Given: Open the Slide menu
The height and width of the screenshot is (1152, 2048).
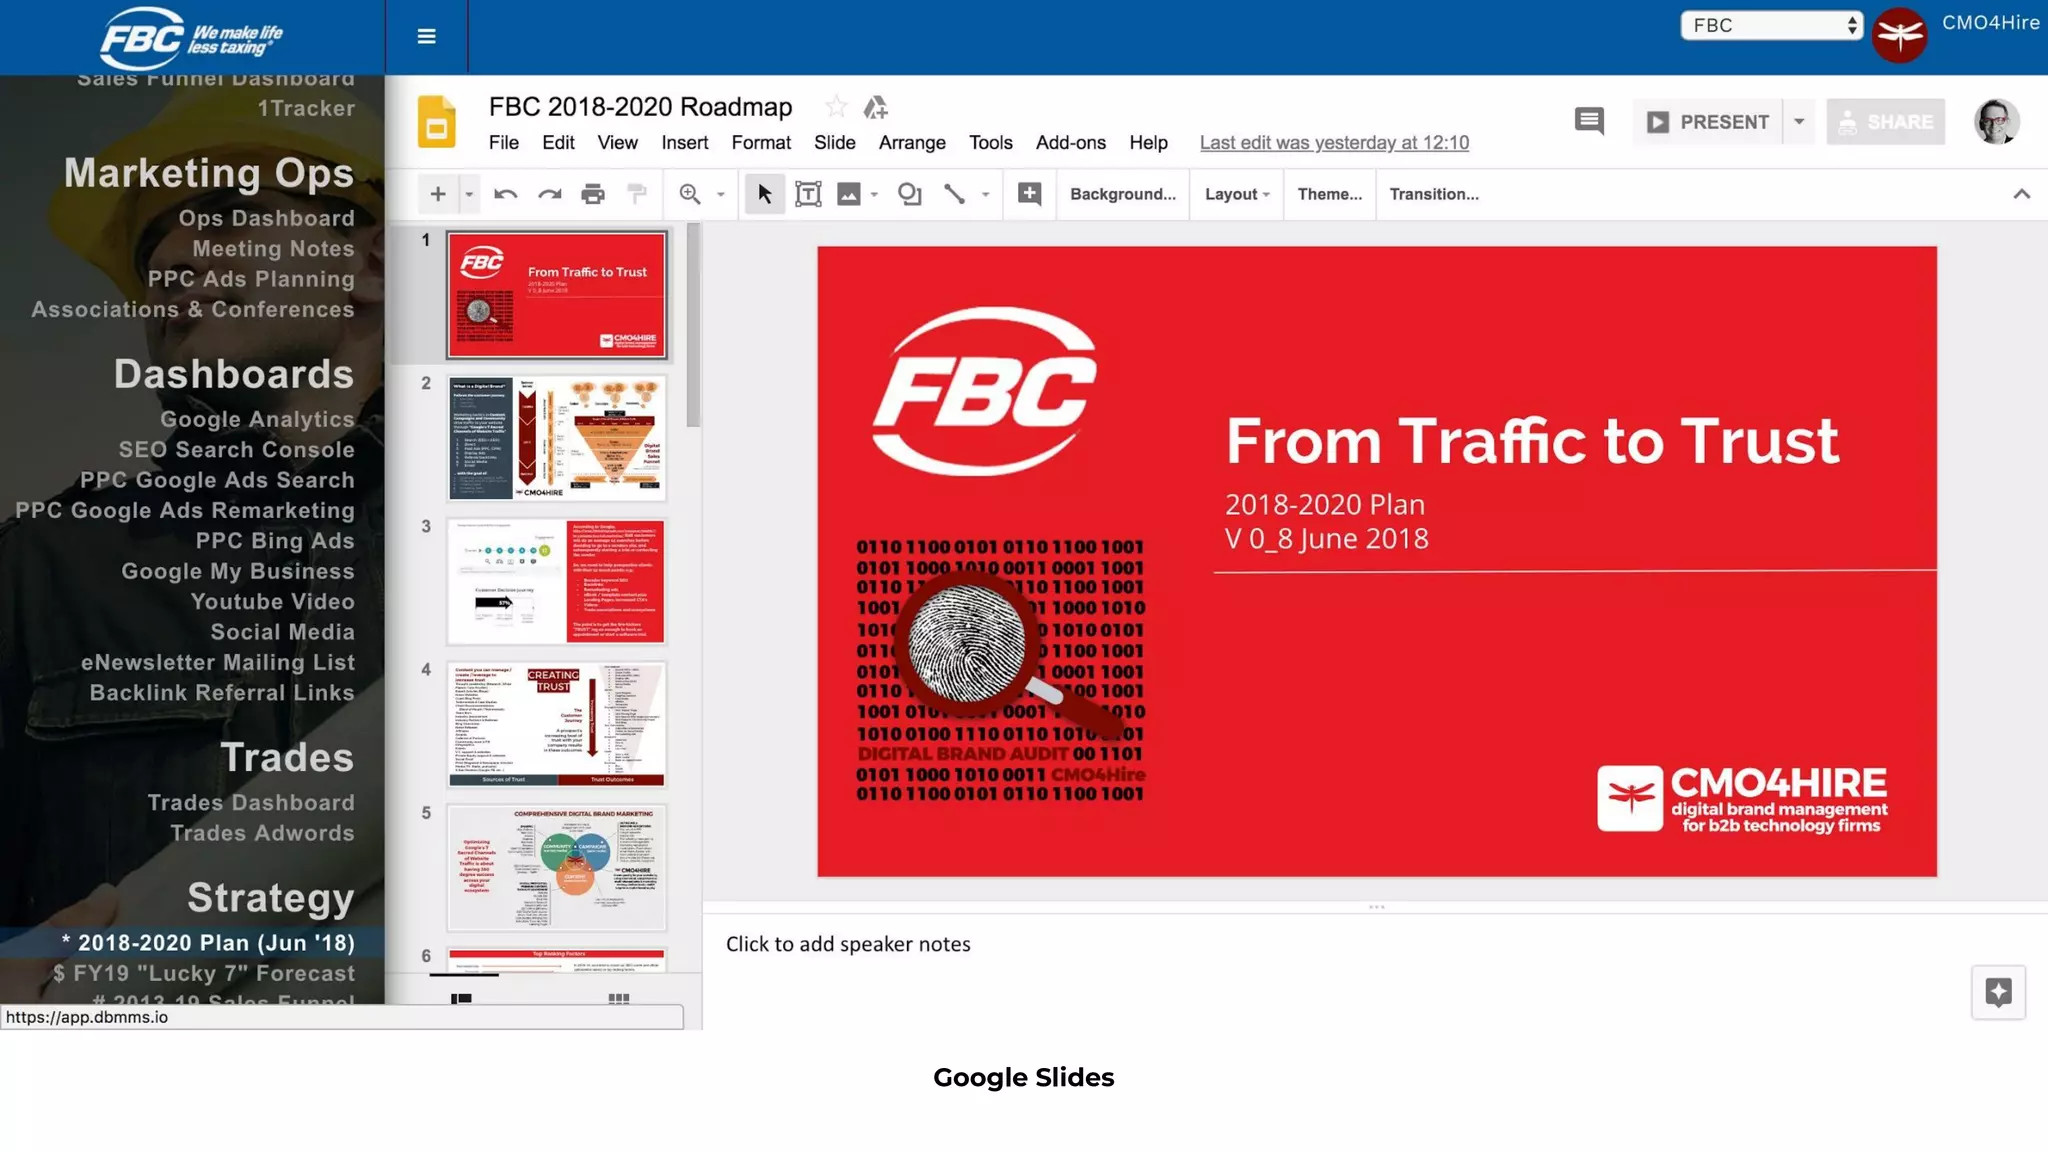Looking at the screenshot, I should pyautogui.click(x=835, y=143).
